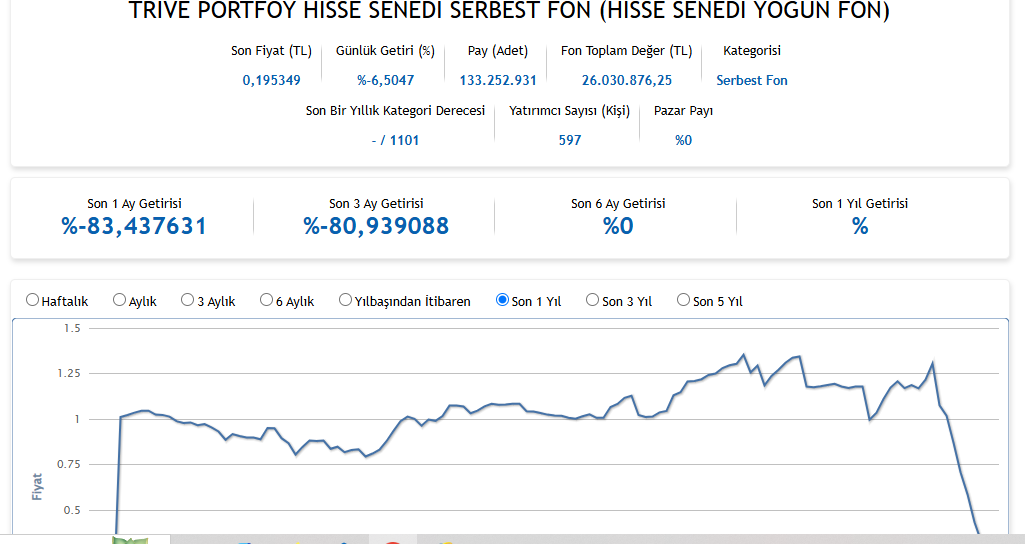Click the 1.25 y-axis tick label
Image resolution: width=1025 pixels, height=544 pixels.
tap(69, 373)
